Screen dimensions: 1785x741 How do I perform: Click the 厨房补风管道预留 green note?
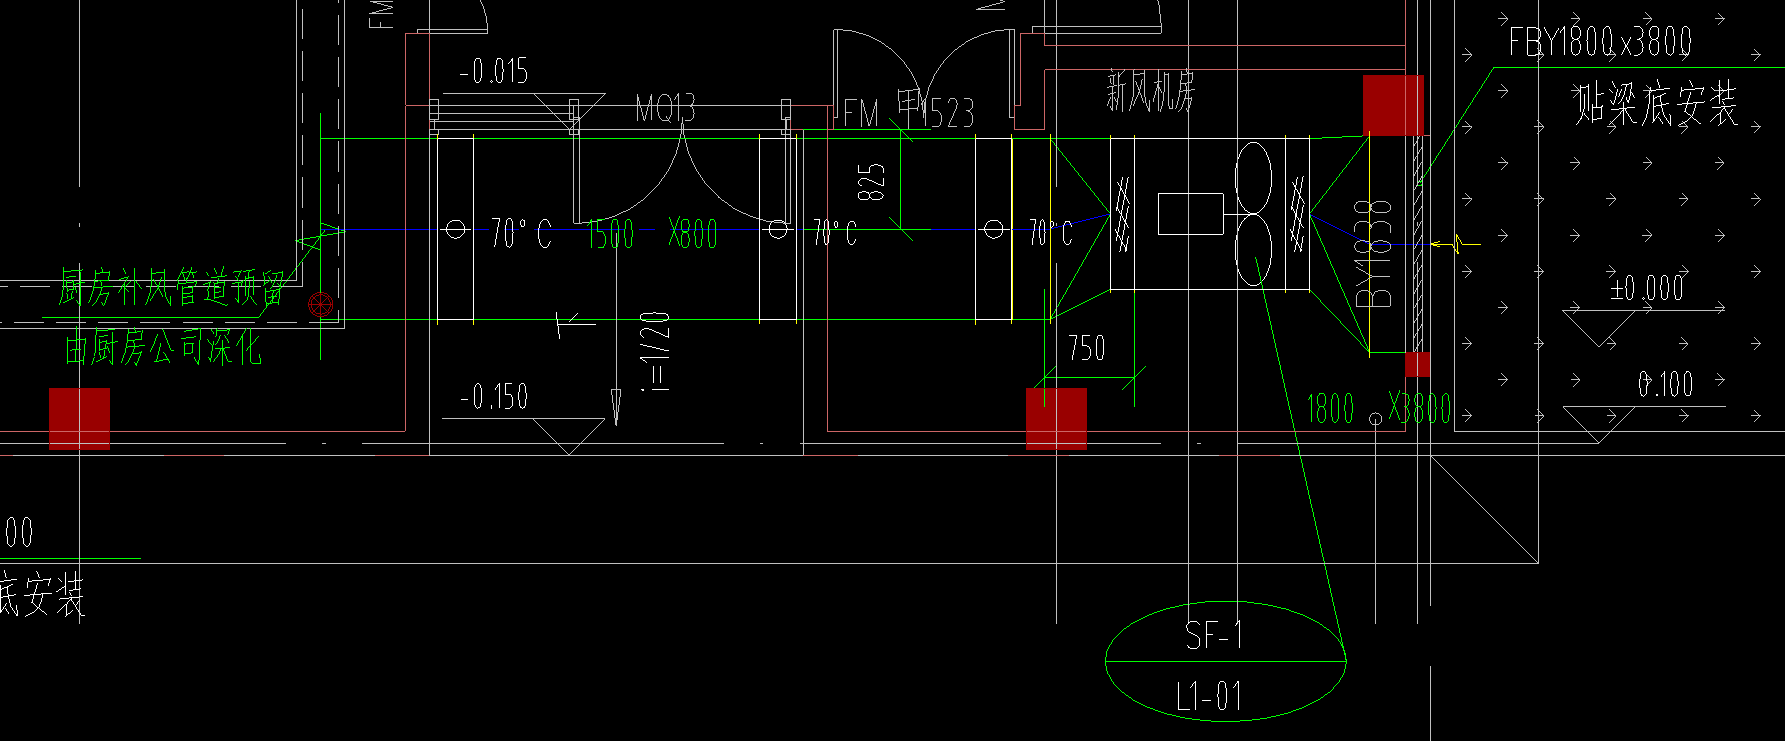(x=171, y=288)
